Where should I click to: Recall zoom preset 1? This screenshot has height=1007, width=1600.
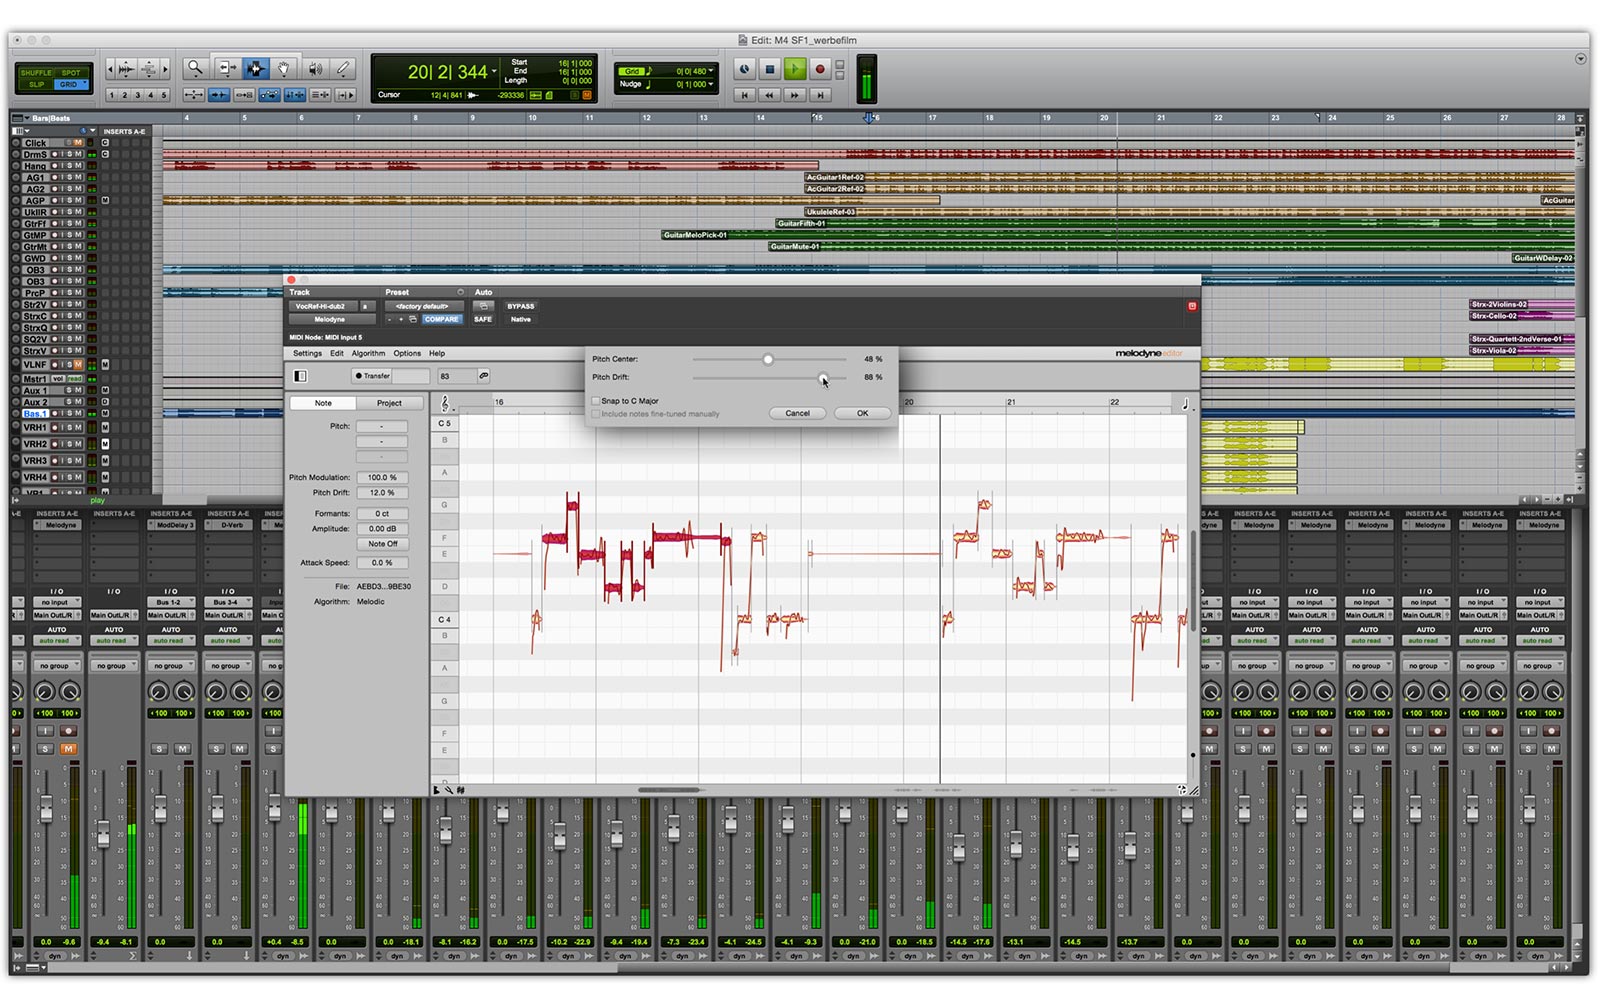[112, 95]
